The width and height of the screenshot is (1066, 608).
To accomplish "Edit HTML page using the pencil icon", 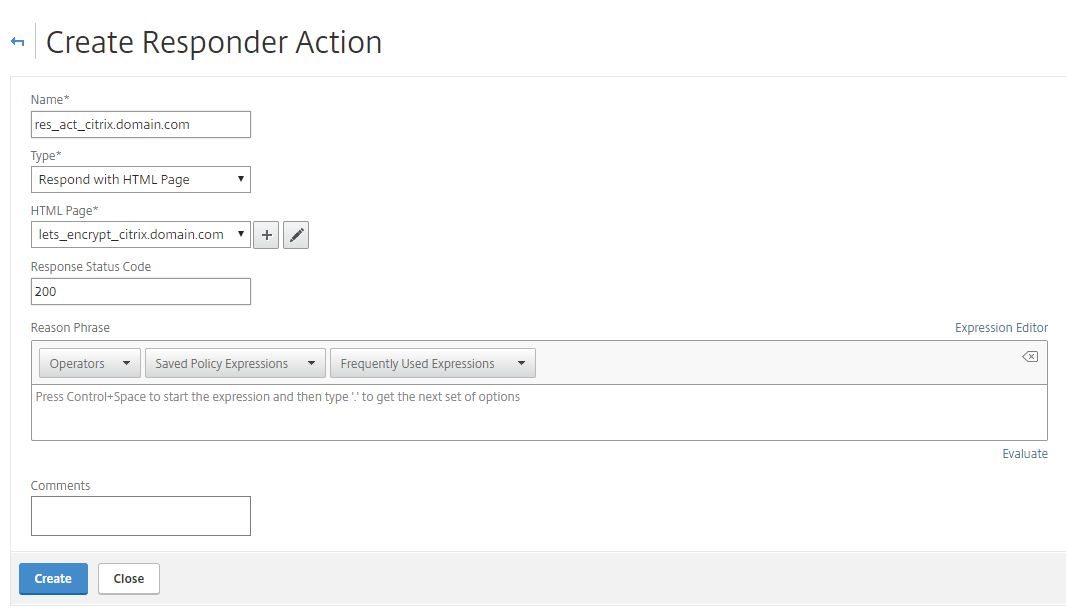I will click(x=296, y=235).
